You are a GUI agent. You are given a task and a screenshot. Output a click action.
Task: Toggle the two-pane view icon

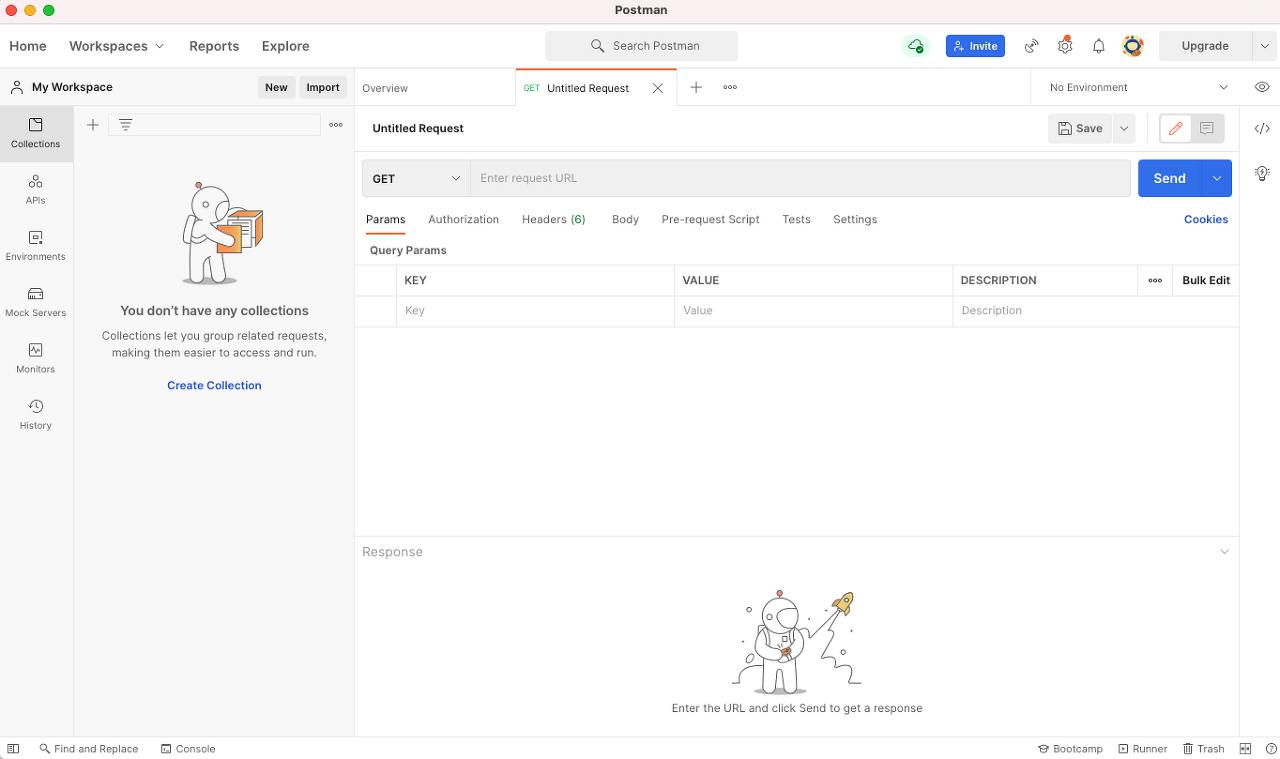click(1245, 748)
